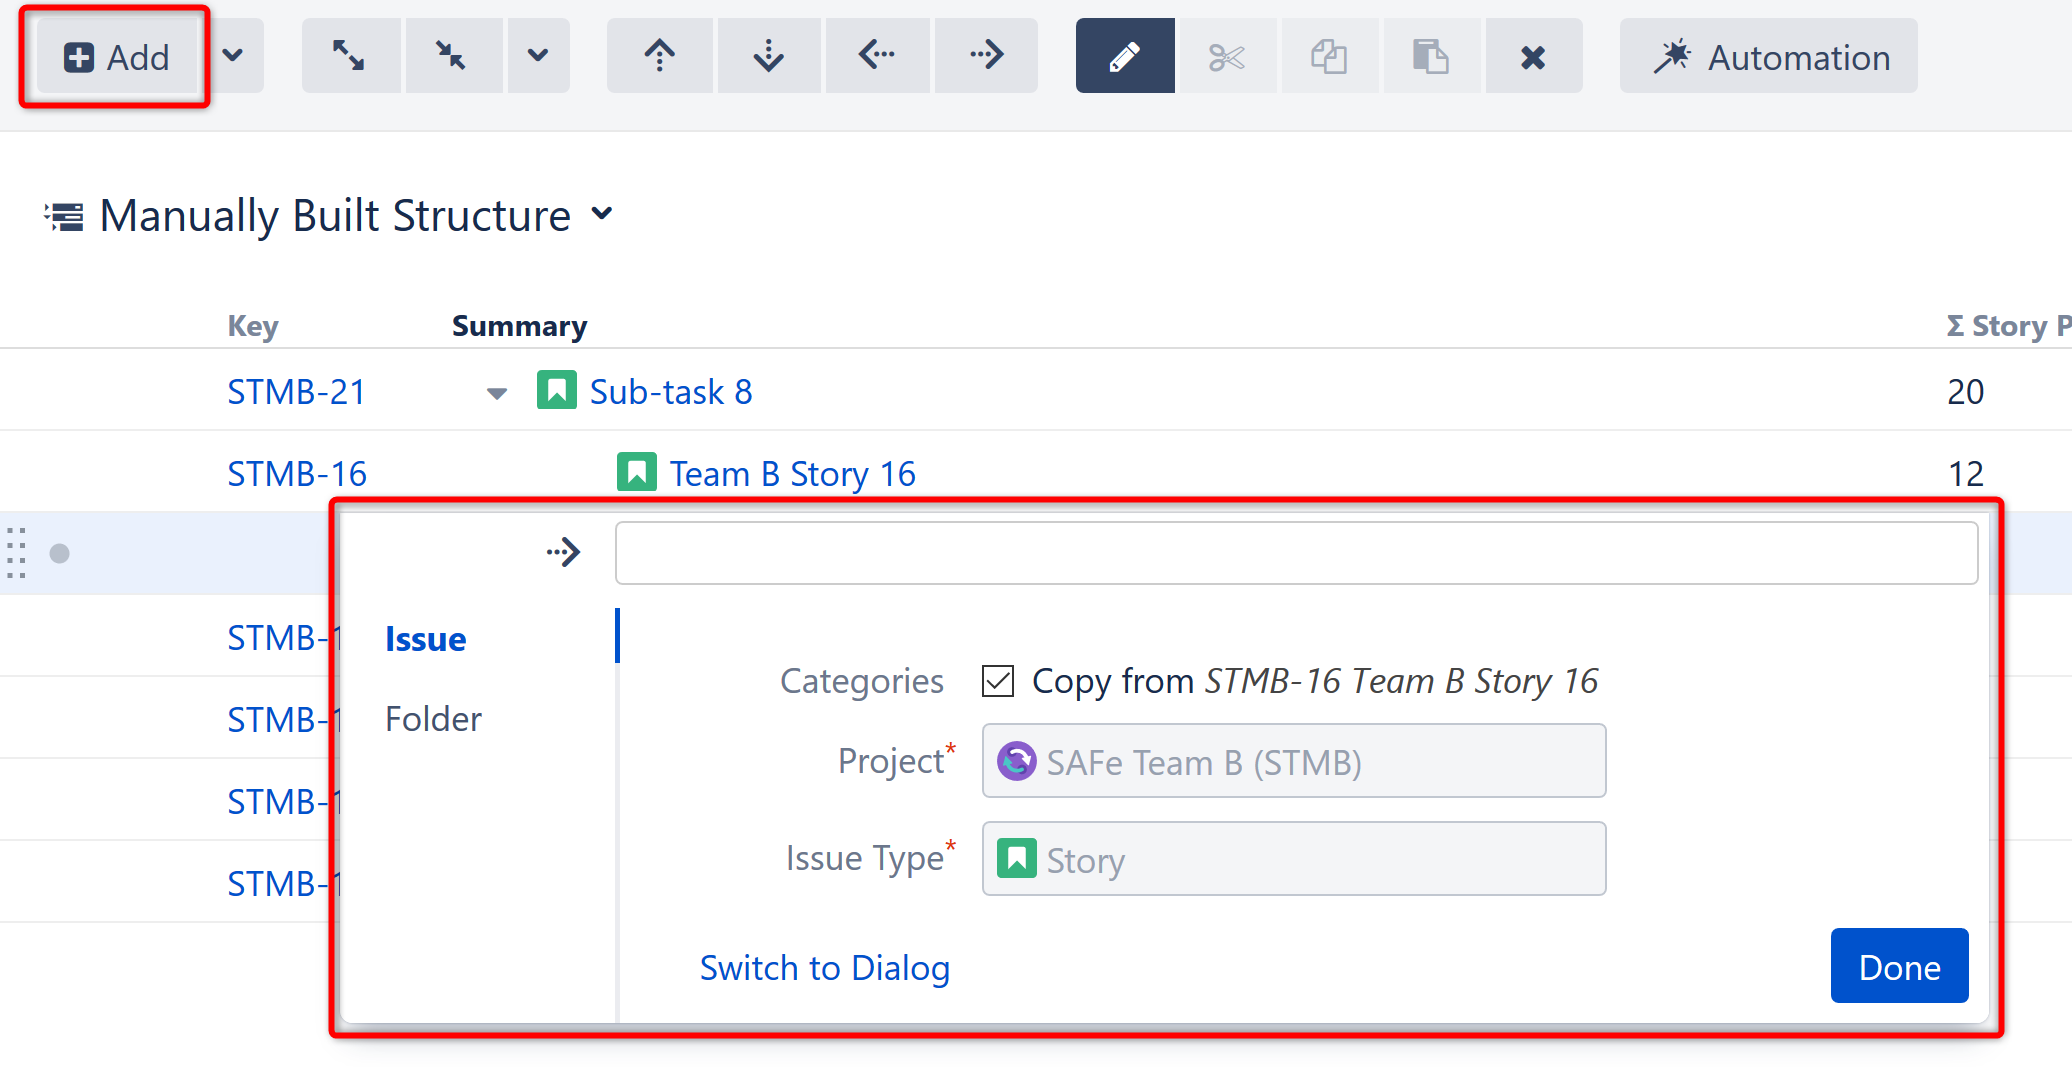Click the Outdent left arrow icon
This screenshot has height=1067, width=2072.
[877, 56]
